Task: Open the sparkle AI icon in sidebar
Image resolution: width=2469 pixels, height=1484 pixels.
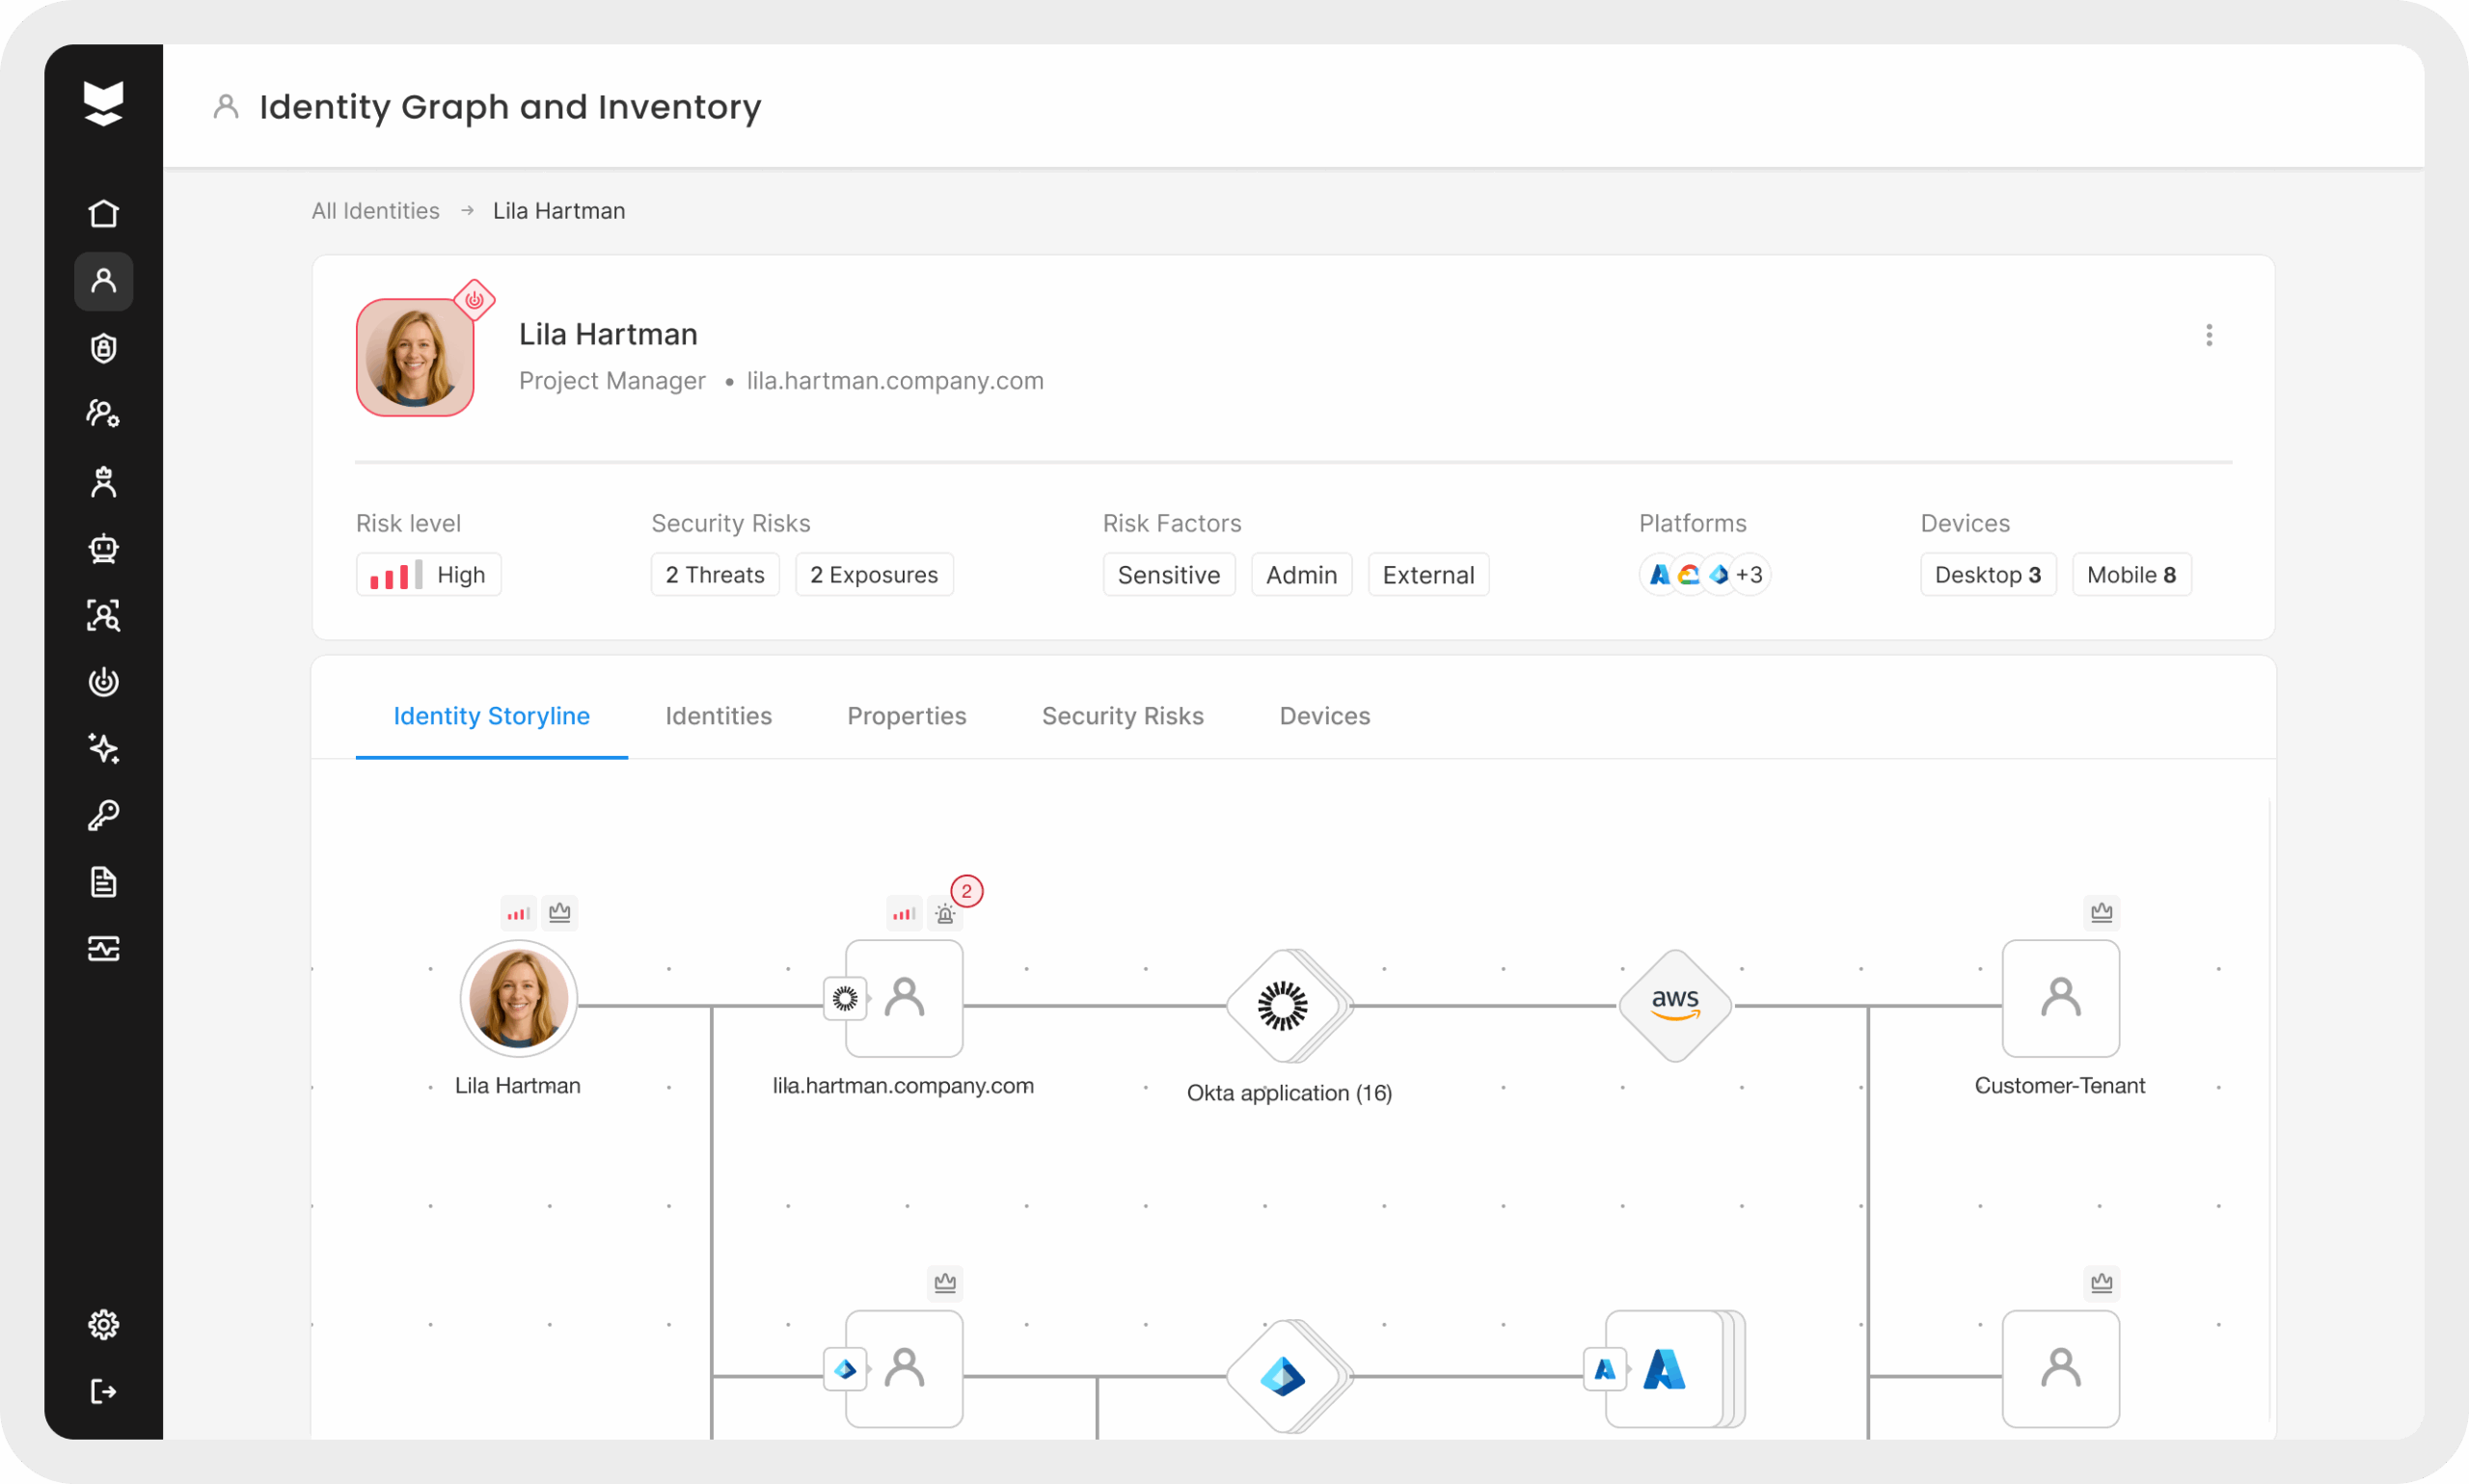Action: [x=103, y=748]
